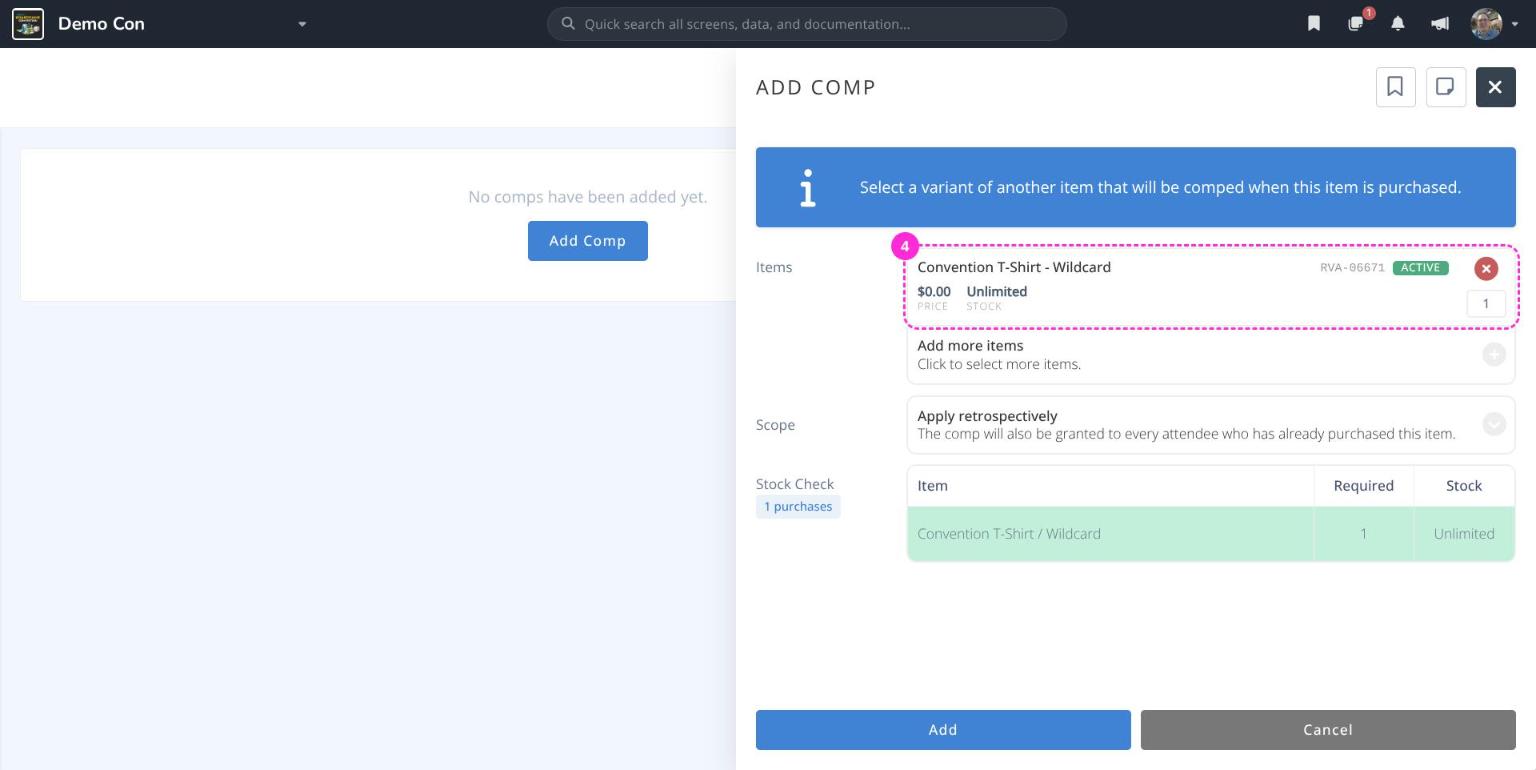Click the 1 purchases badge

pos(798,507)
